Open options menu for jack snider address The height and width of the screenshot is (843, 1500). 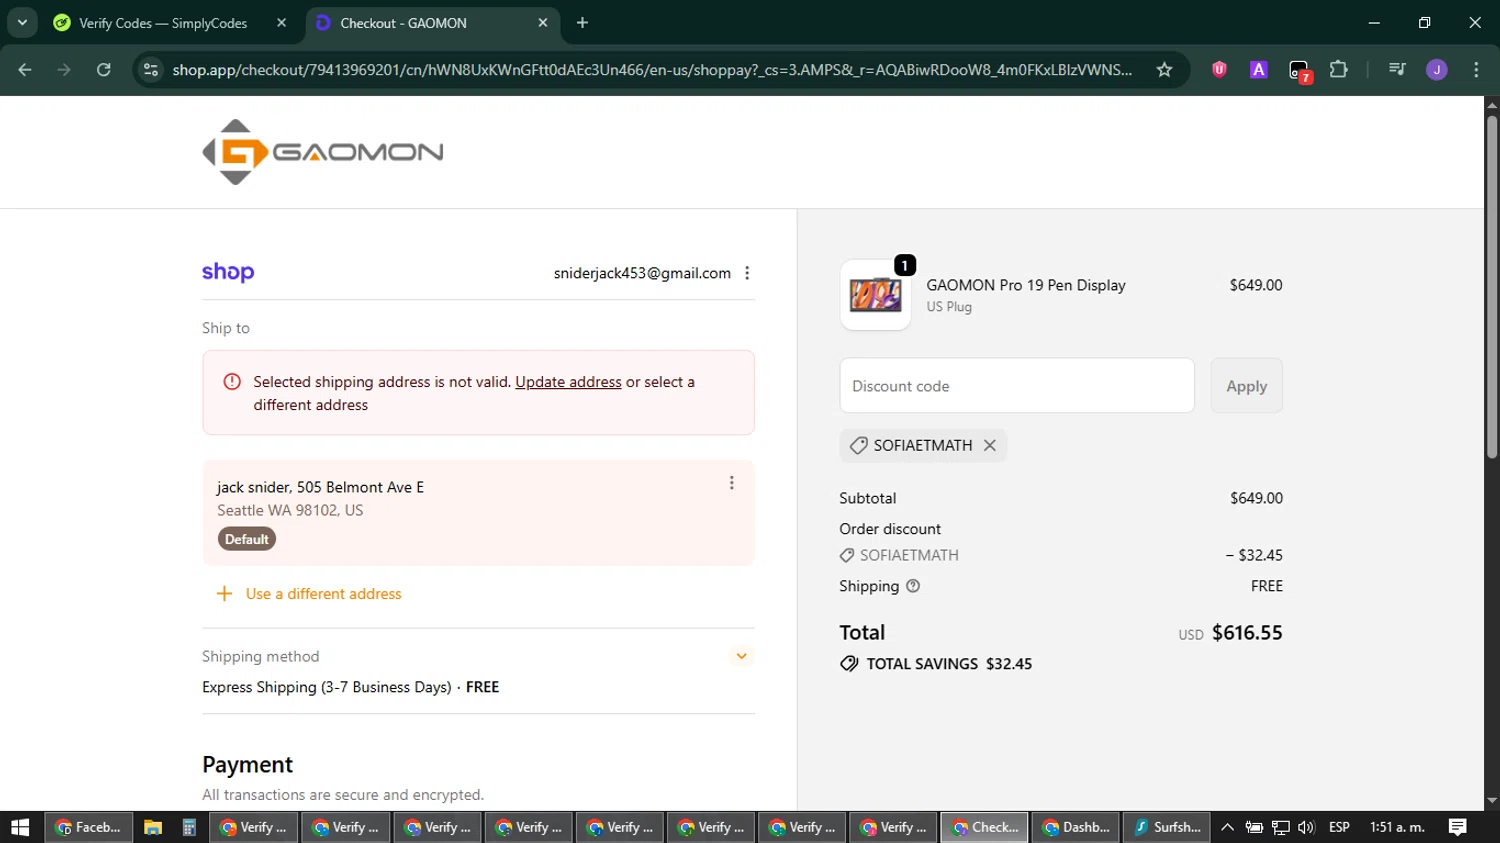[x=731, y=483]
